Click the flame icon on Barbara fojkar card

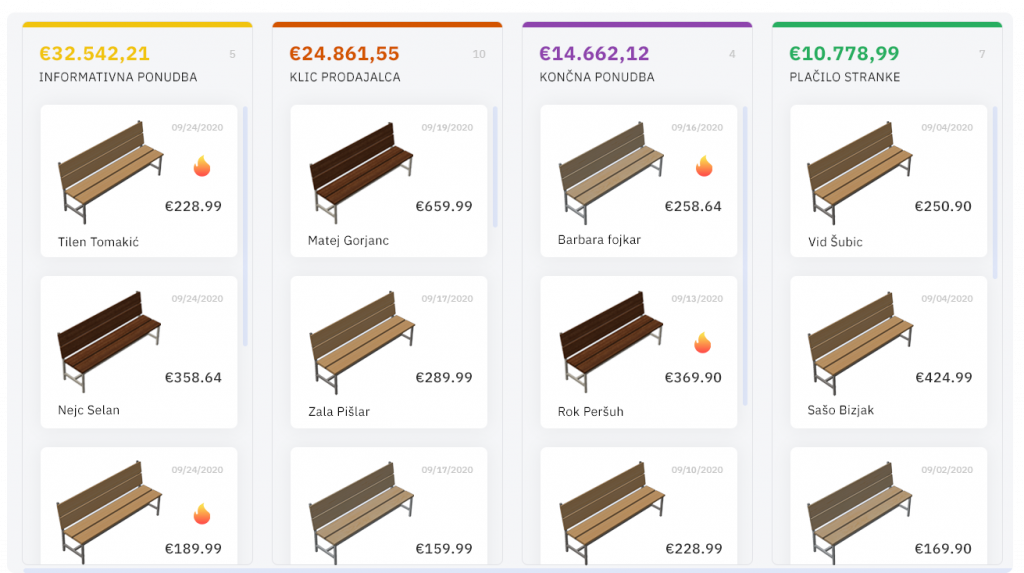coord(704,166)
